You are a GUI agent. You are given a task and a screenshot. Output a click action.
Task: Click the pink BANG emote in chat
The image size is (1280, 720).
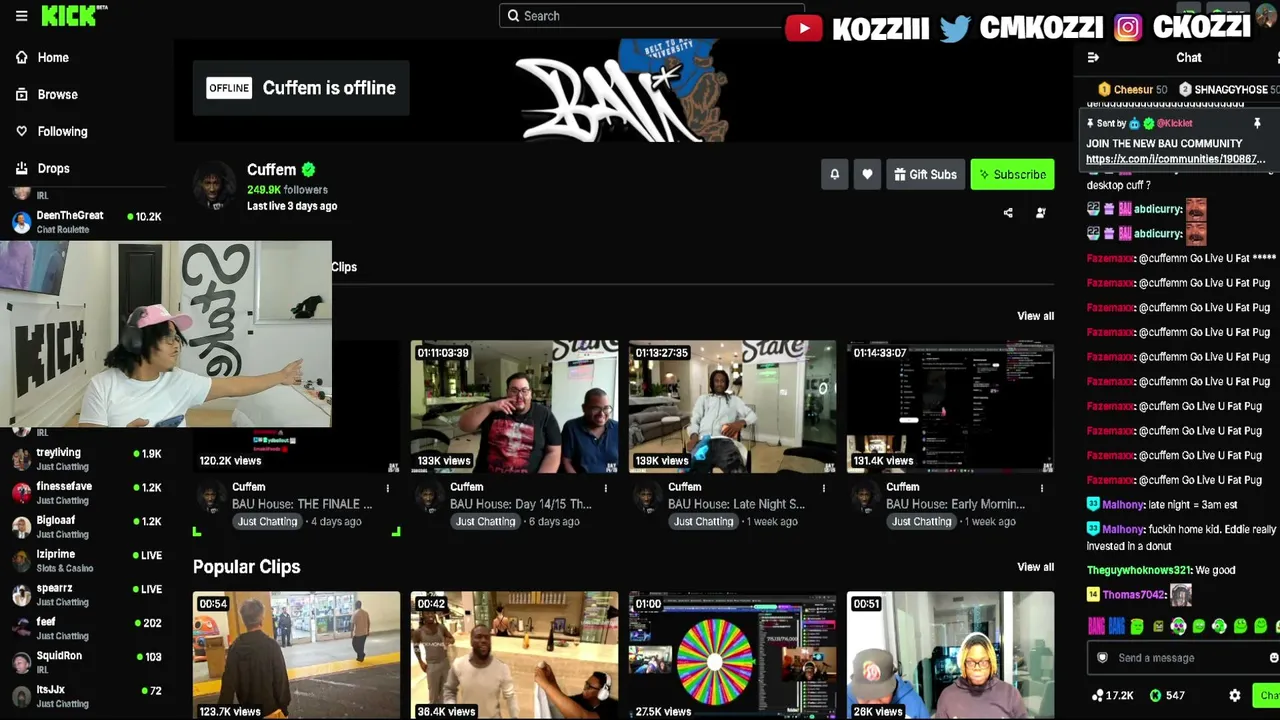click(1097, 627)
